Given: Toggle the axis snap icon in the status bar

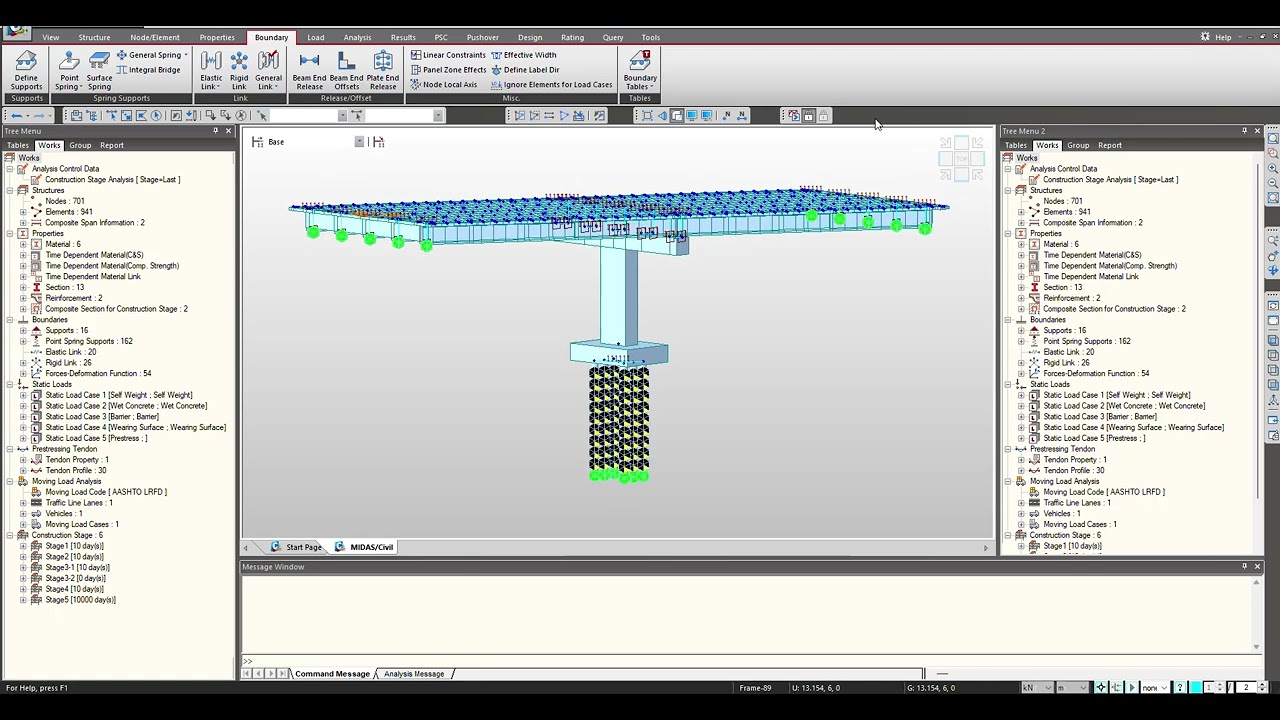Looking at the screenshot, I should pos(1116,688).
